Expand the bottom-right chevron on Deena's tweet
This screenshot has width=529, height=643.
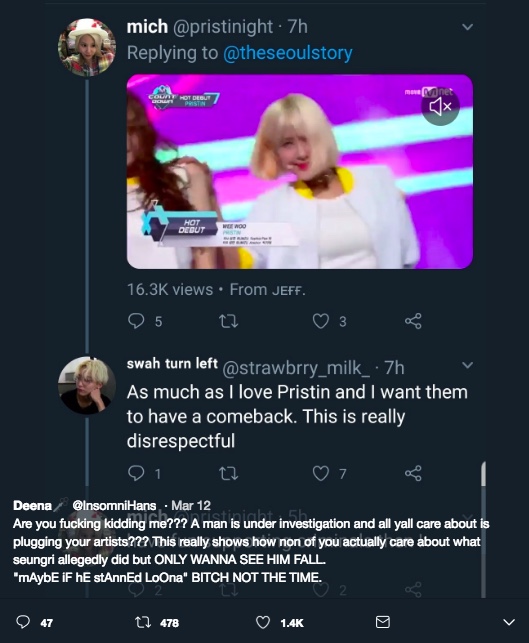[509, 622]
